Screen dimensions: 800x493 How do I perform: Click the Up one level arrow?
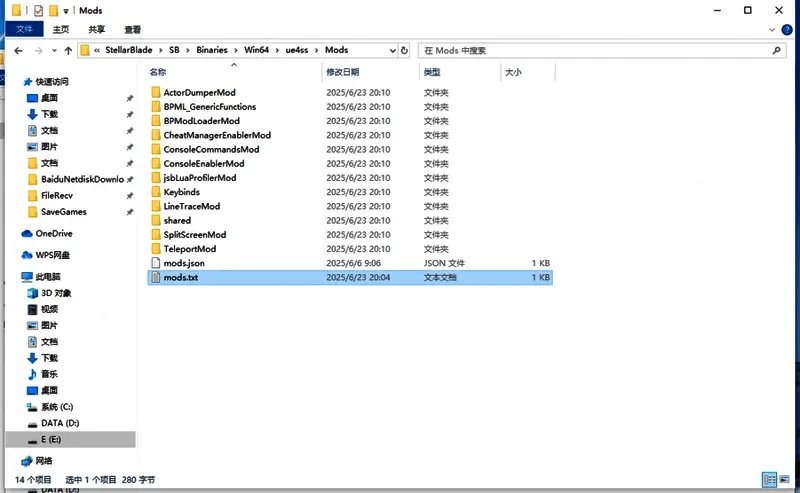click(68, 50)
